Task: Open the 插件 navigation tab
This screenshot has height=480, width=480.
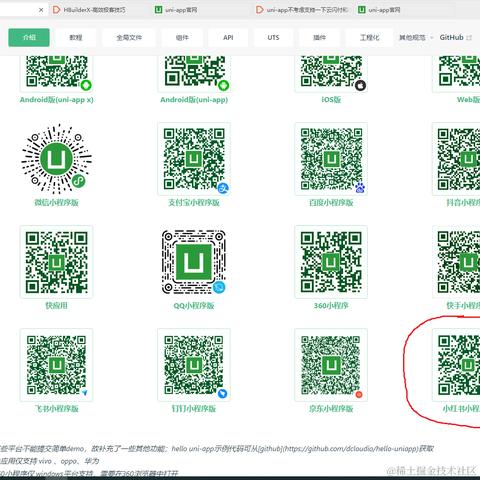Action: pos(319,37)
